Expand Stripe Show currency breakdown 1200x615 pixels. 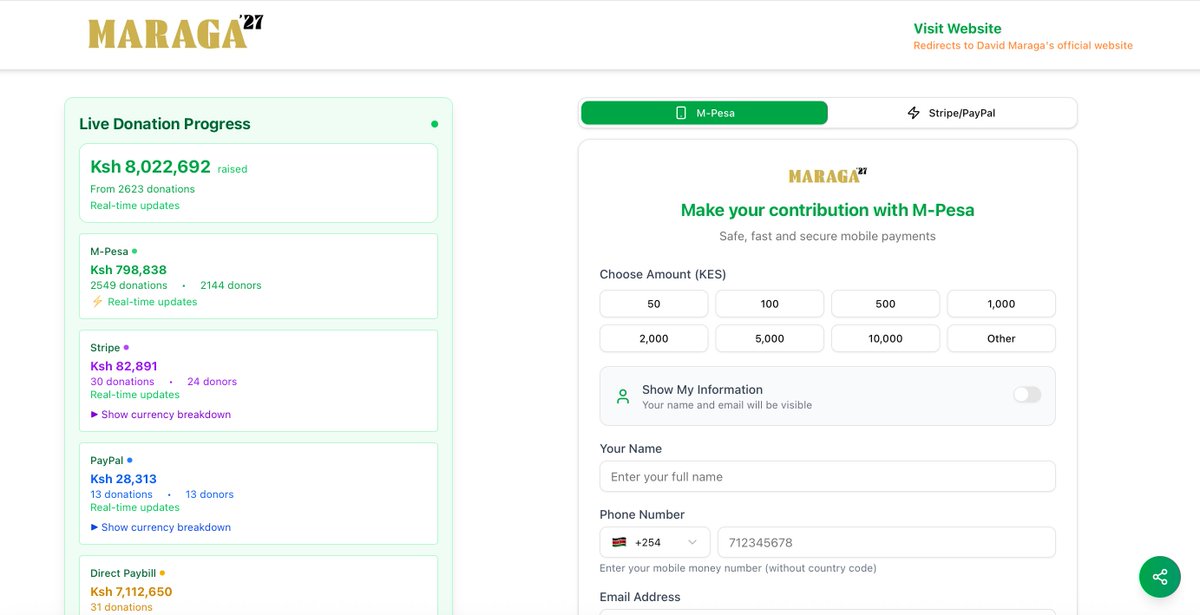click(161, 414)
